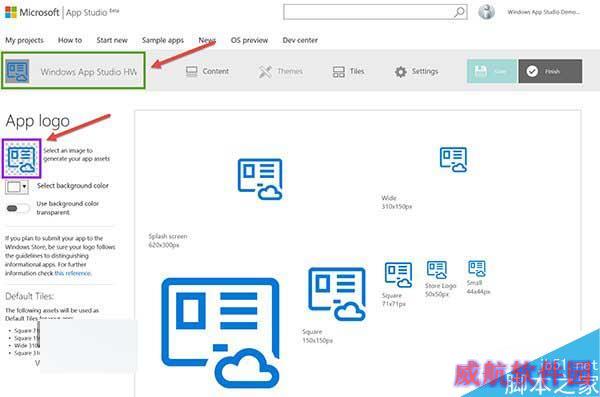
Task: Click the Finish button
Action: (550, 71)
